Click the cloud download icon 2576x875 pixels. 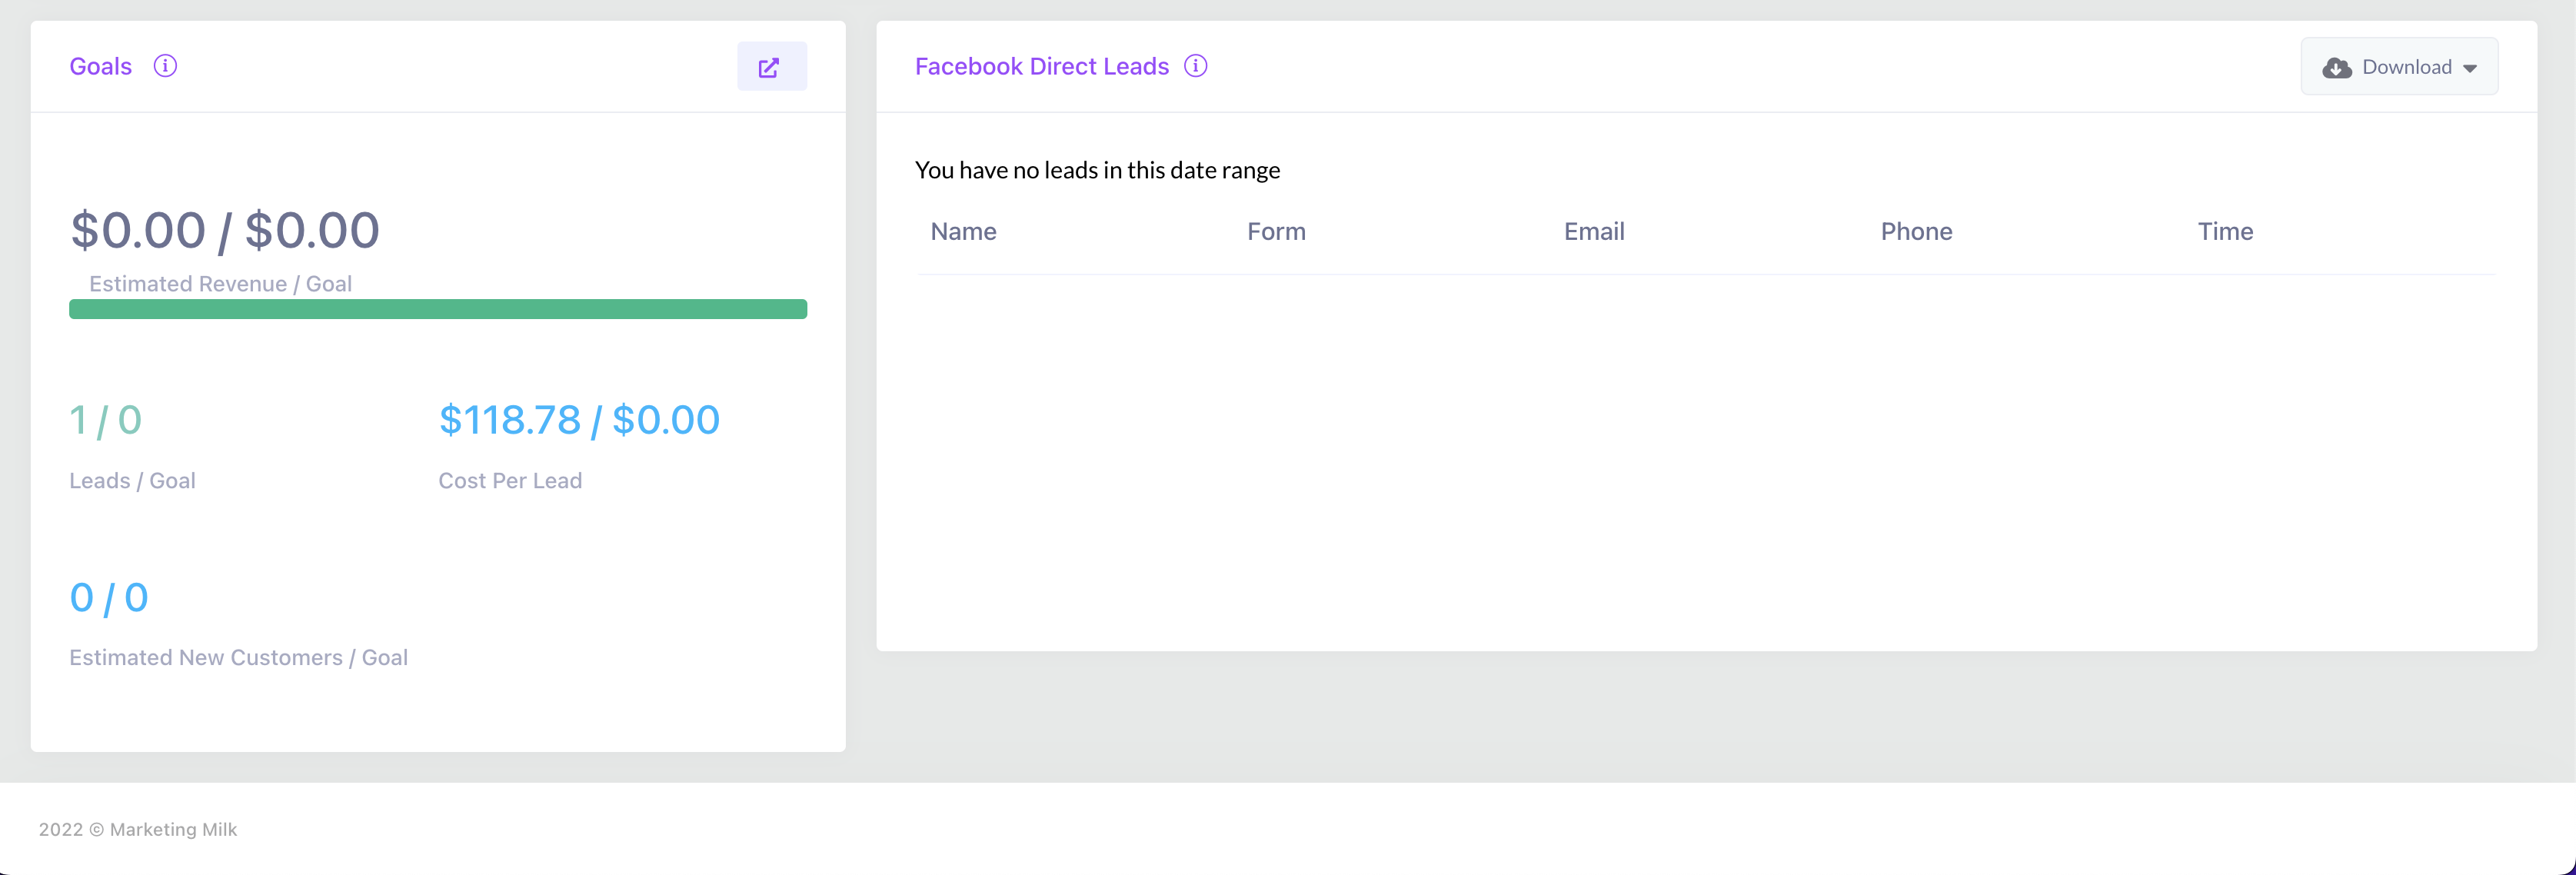pyautogui.click(x=2336, y=67)
